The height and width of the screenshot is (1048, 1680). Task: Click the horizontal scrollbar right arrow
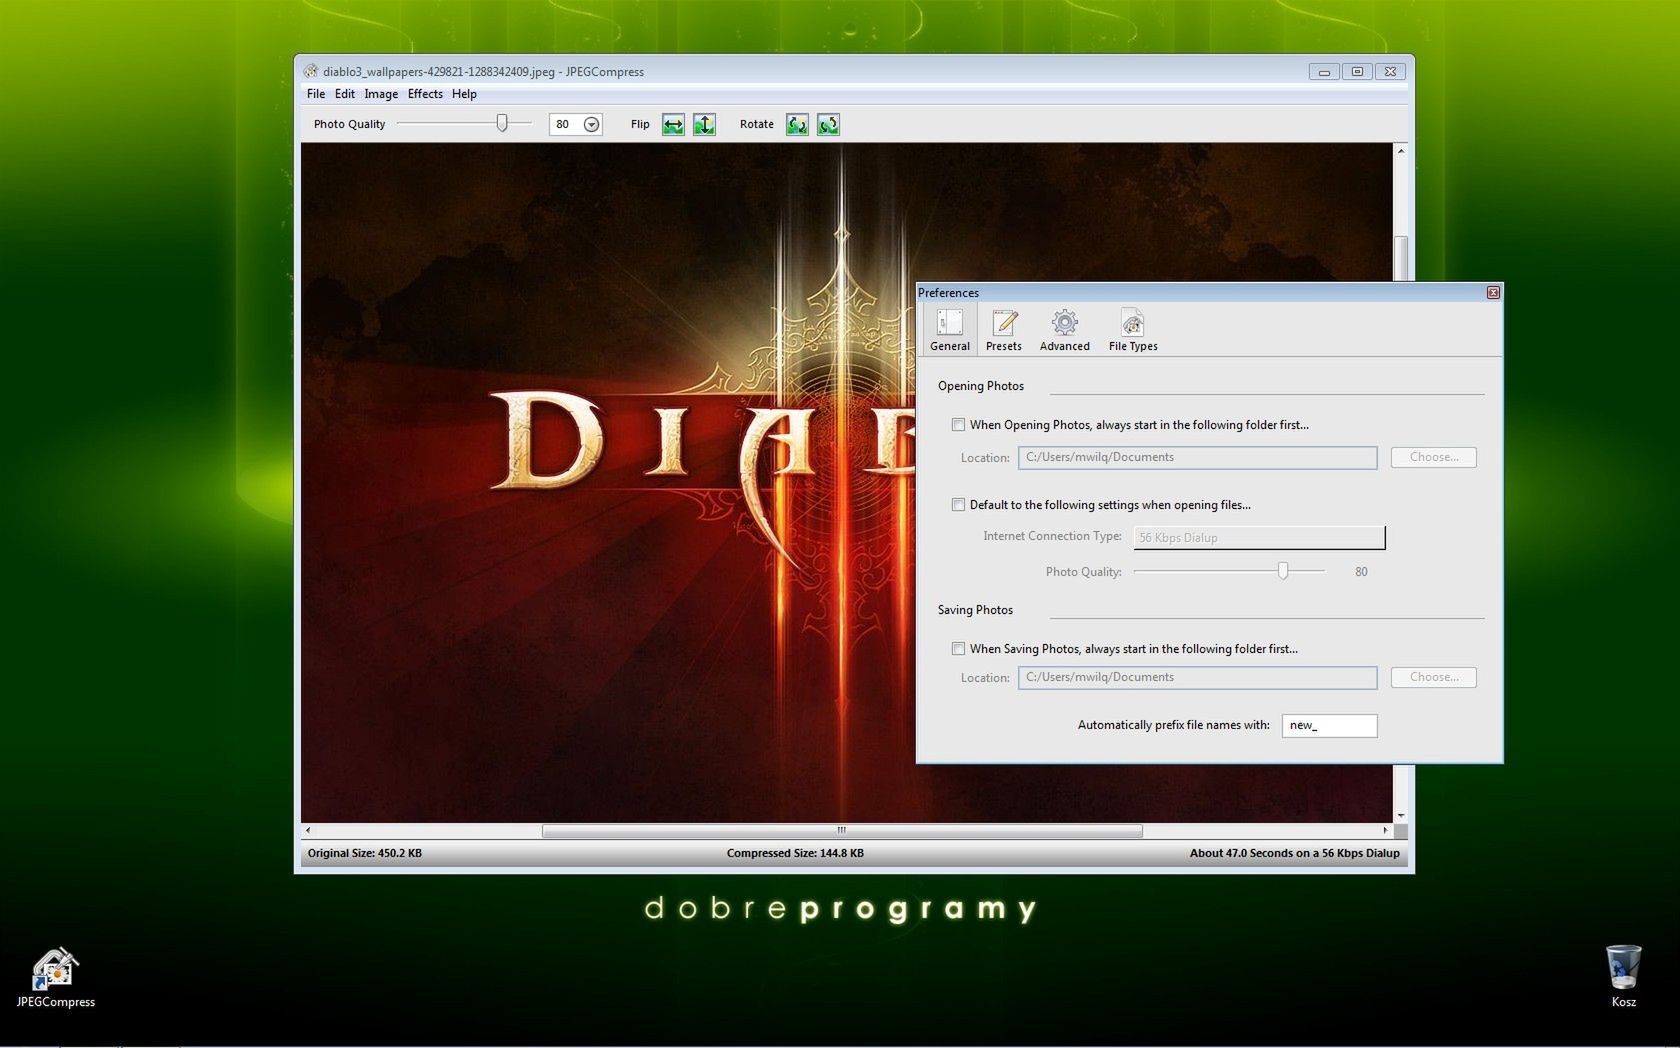(x=1385, y=830)
